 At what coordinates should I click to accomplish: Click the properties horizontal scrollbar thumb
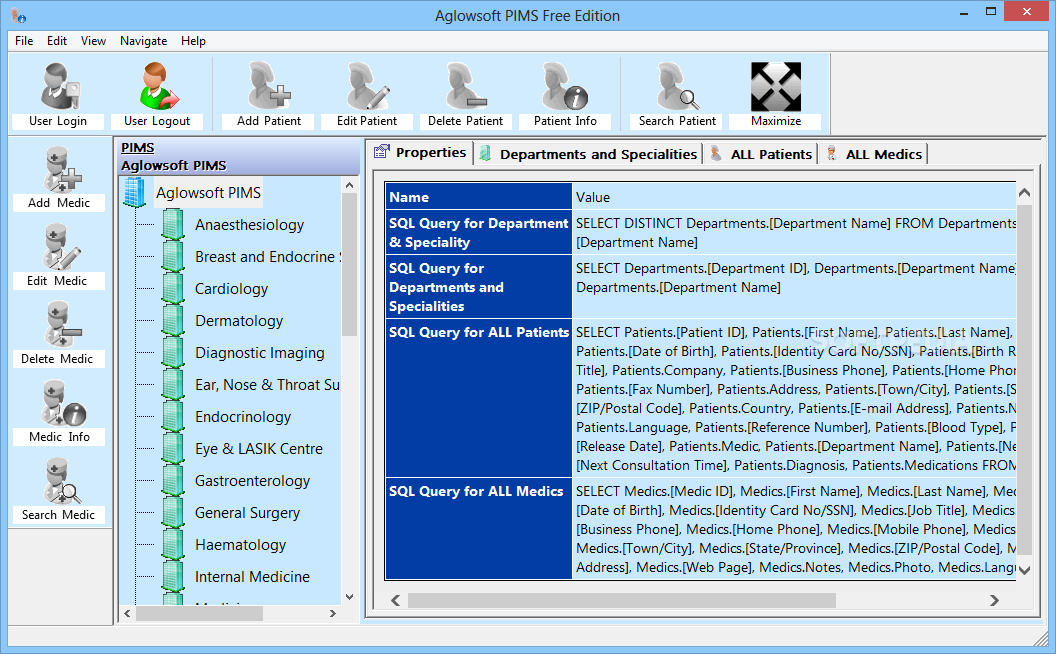[x=622, y=599]
